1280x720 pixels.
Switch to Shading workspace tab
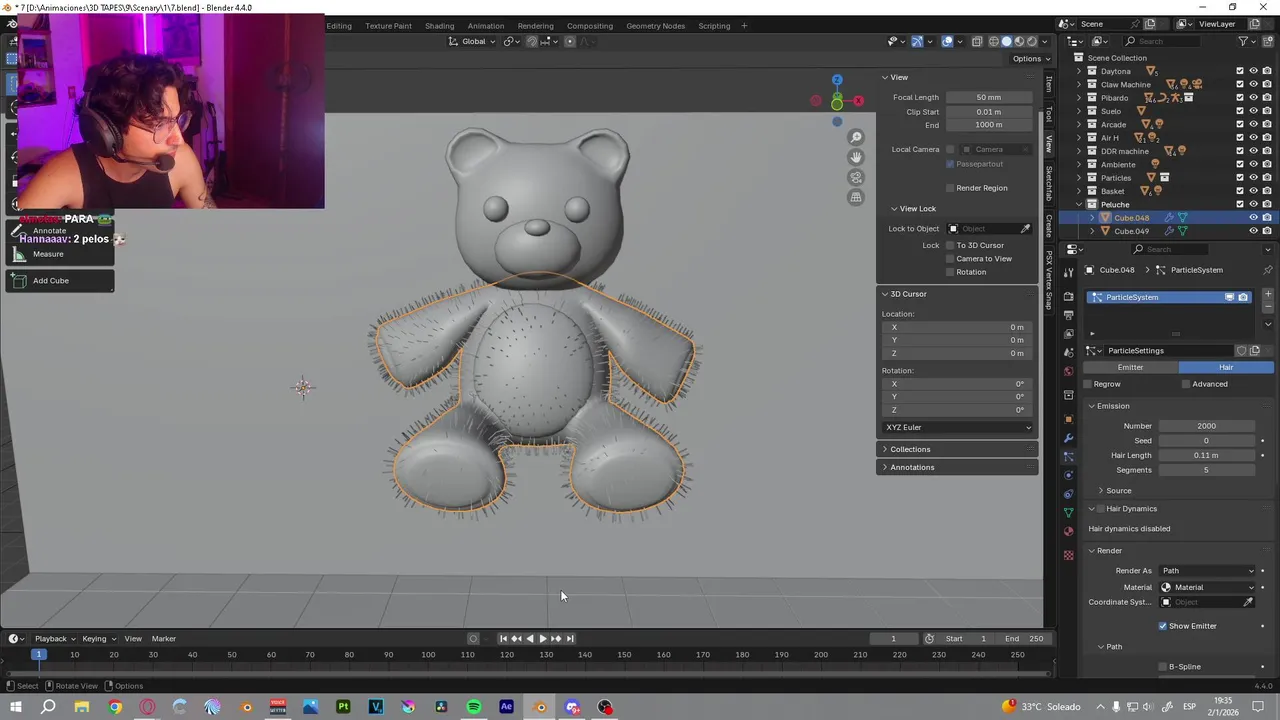point(439,26)
